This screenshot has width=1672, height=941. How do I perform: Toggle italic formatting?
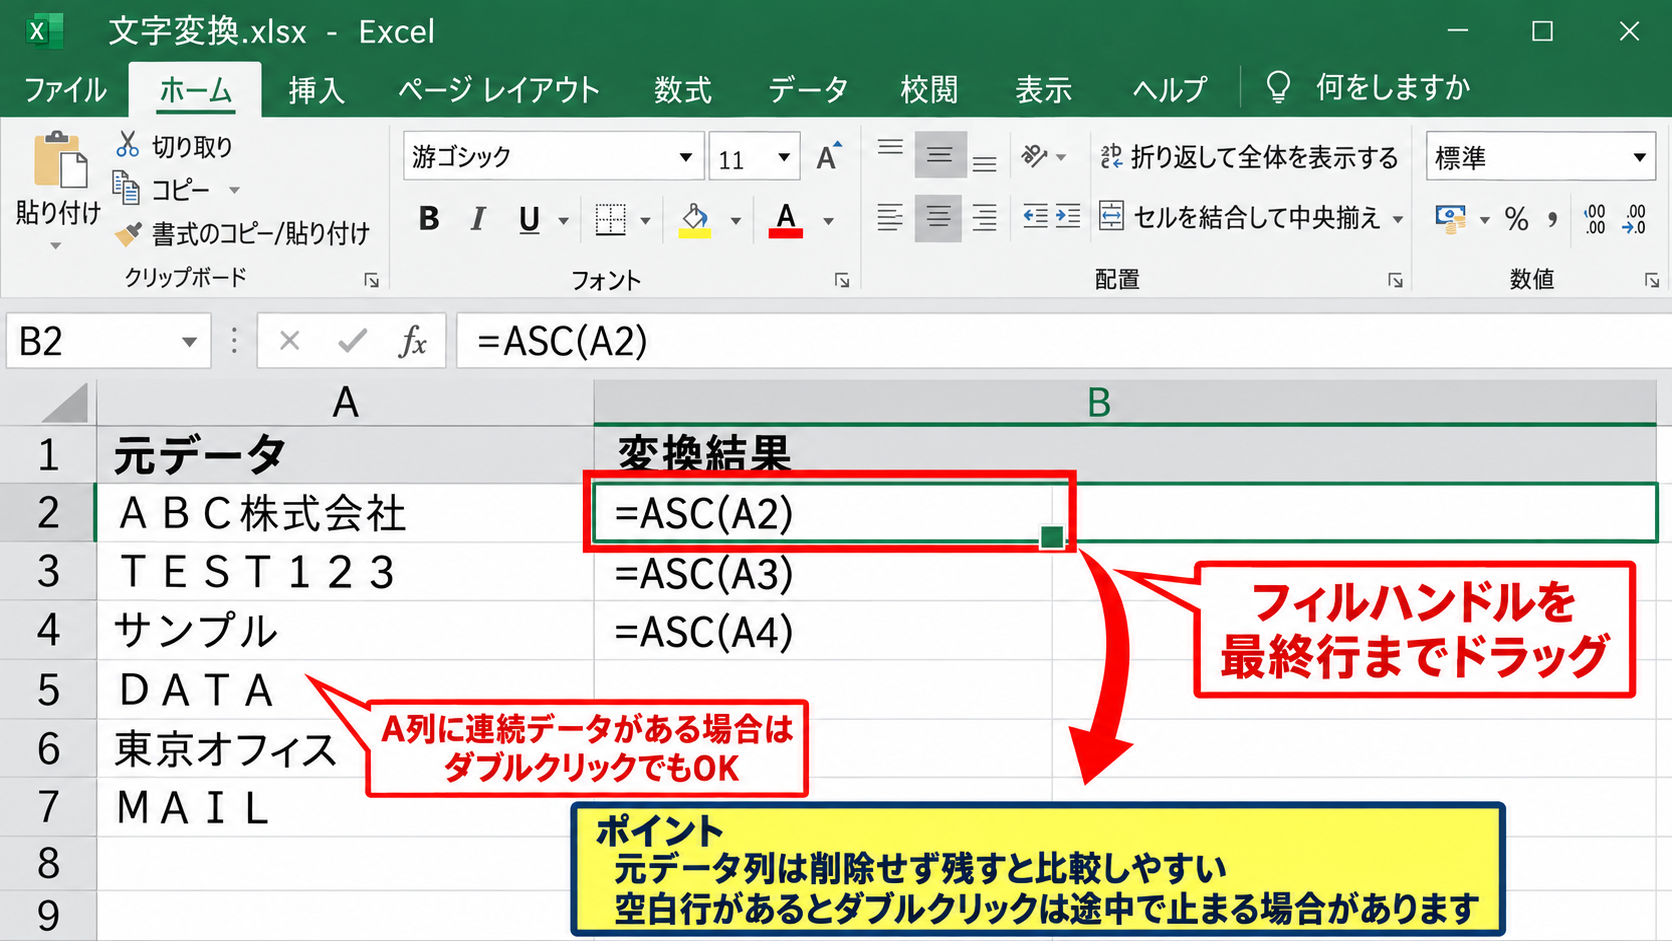[478, 218]
